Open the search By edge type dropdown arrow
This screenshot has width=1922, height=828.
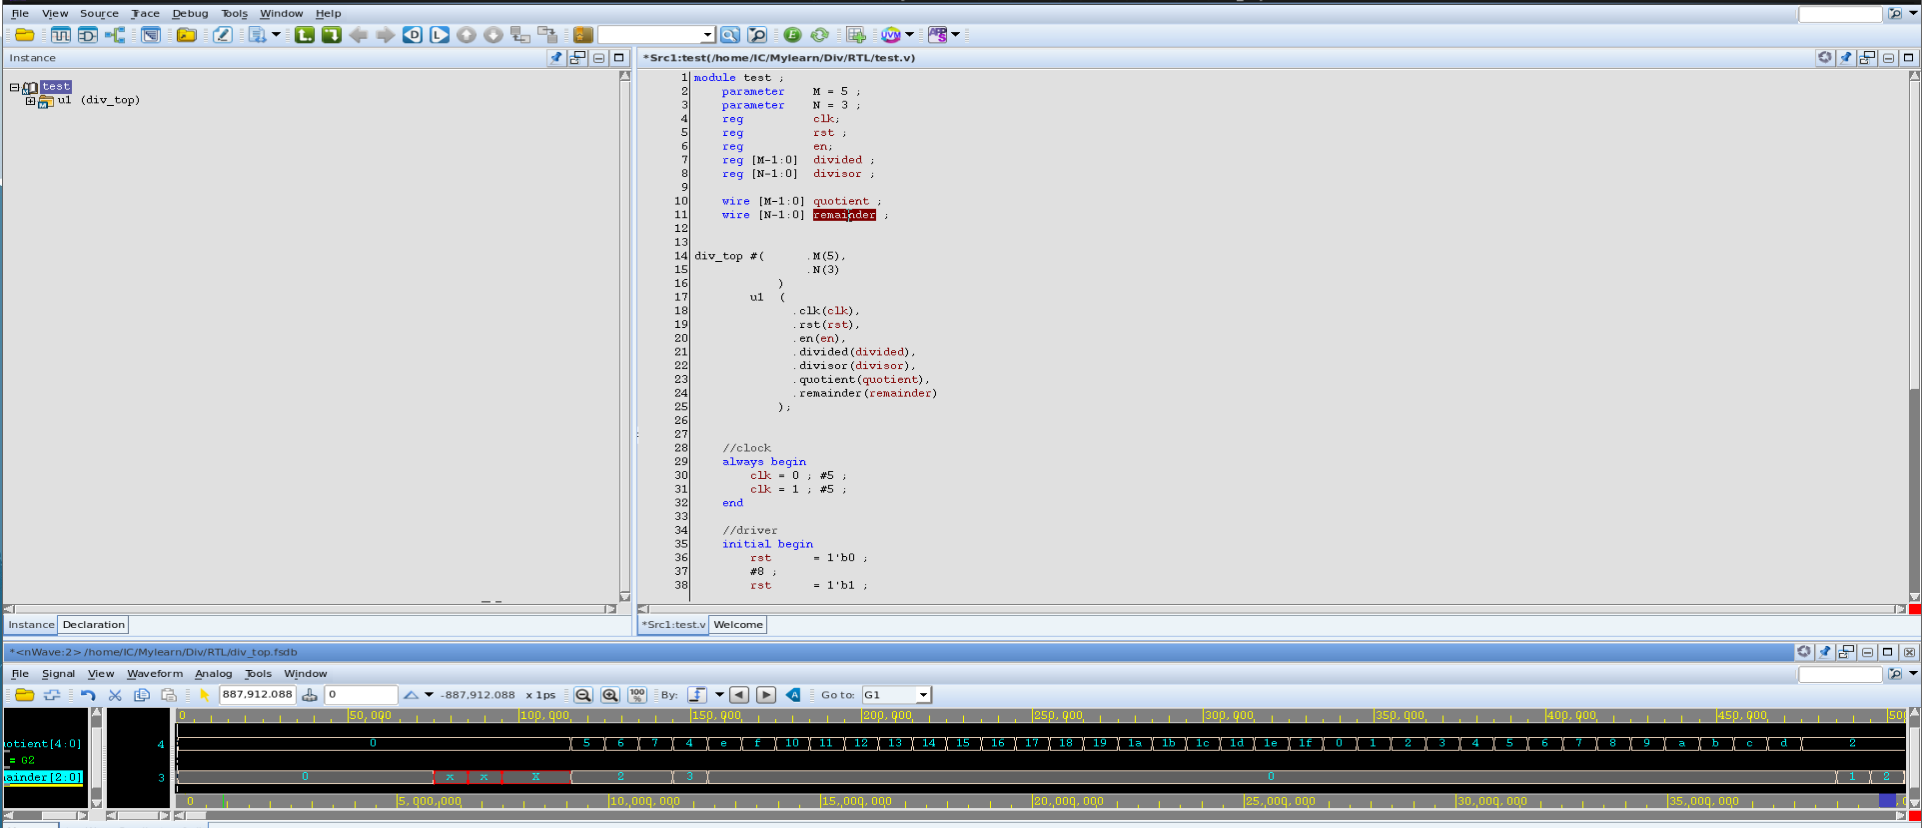point(719,695)
